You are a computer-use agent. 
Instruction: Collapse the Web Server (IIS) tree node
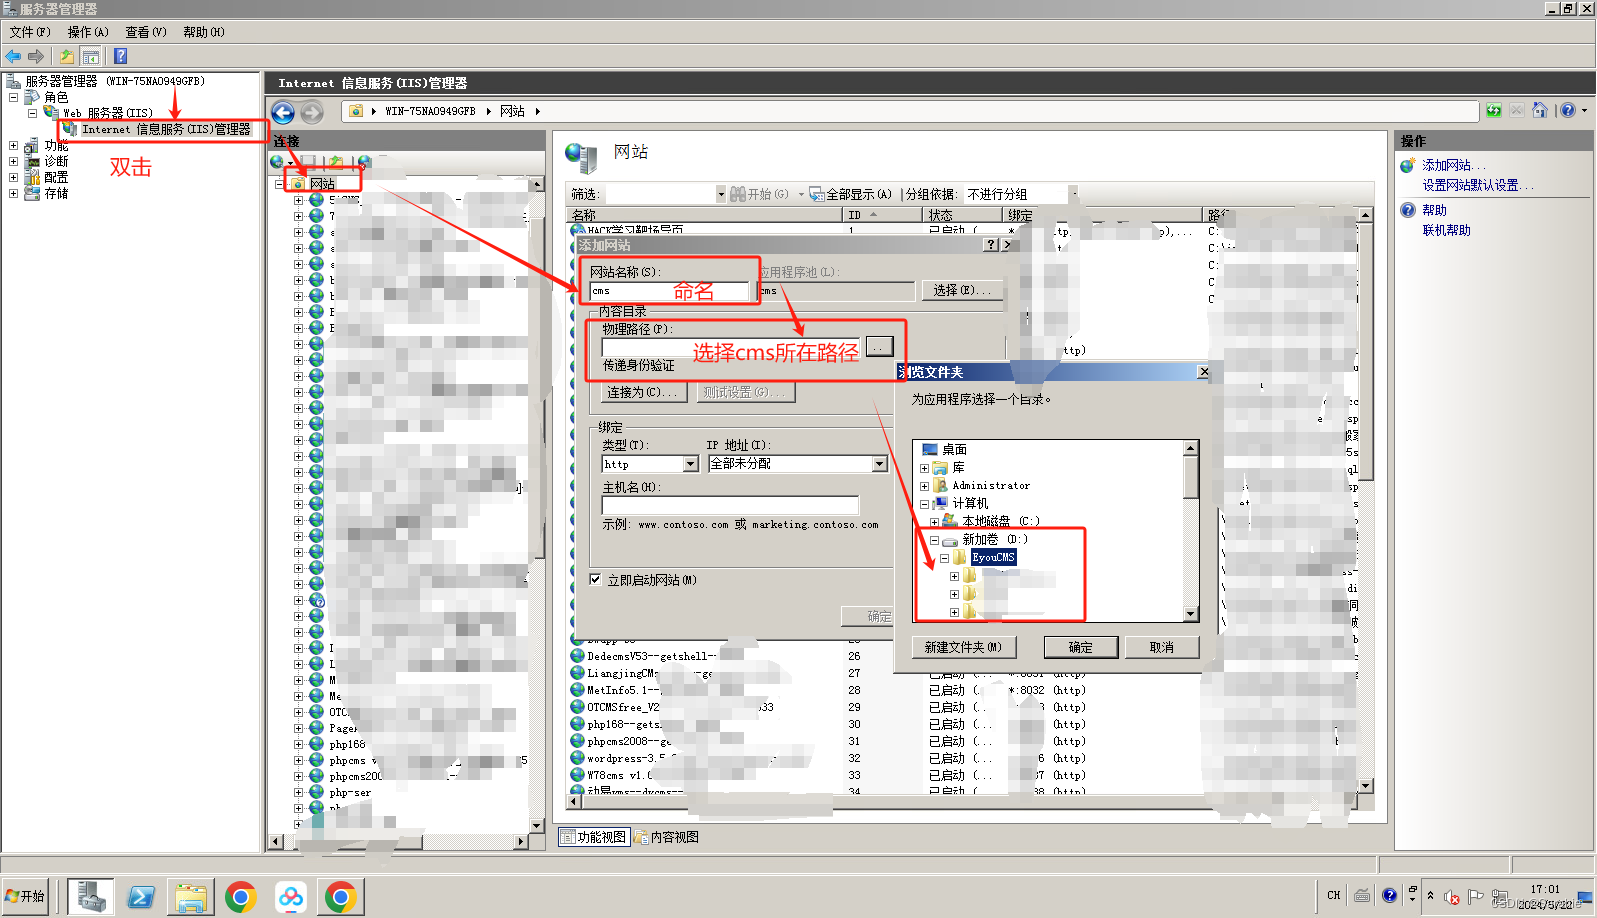33,113
